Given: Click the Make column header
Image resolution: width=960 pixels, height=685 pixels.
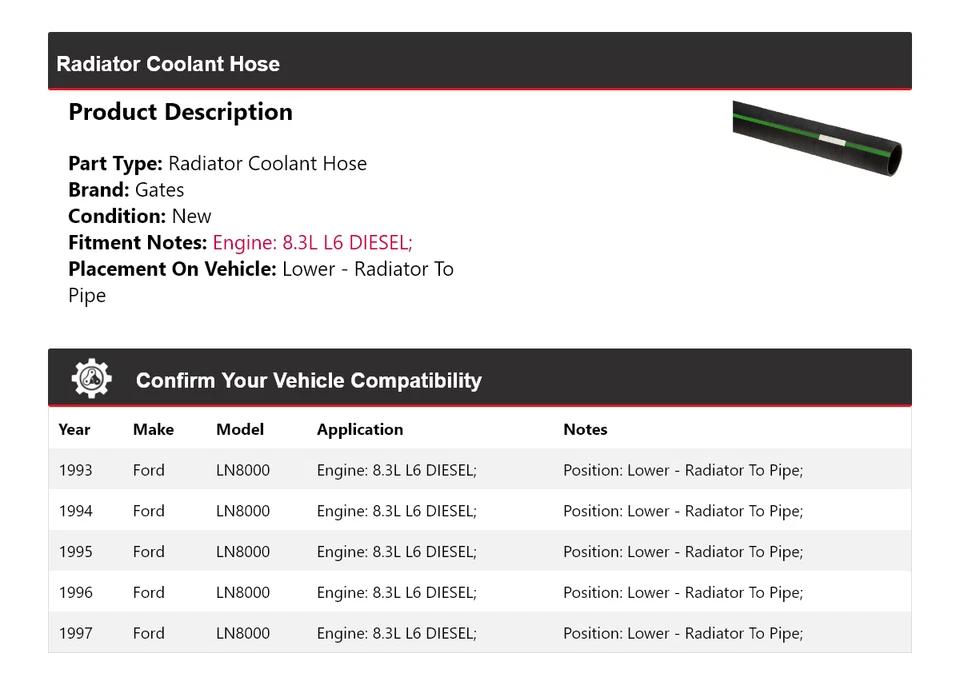Looking at the screenshot, I should click(x=153, y=429).
